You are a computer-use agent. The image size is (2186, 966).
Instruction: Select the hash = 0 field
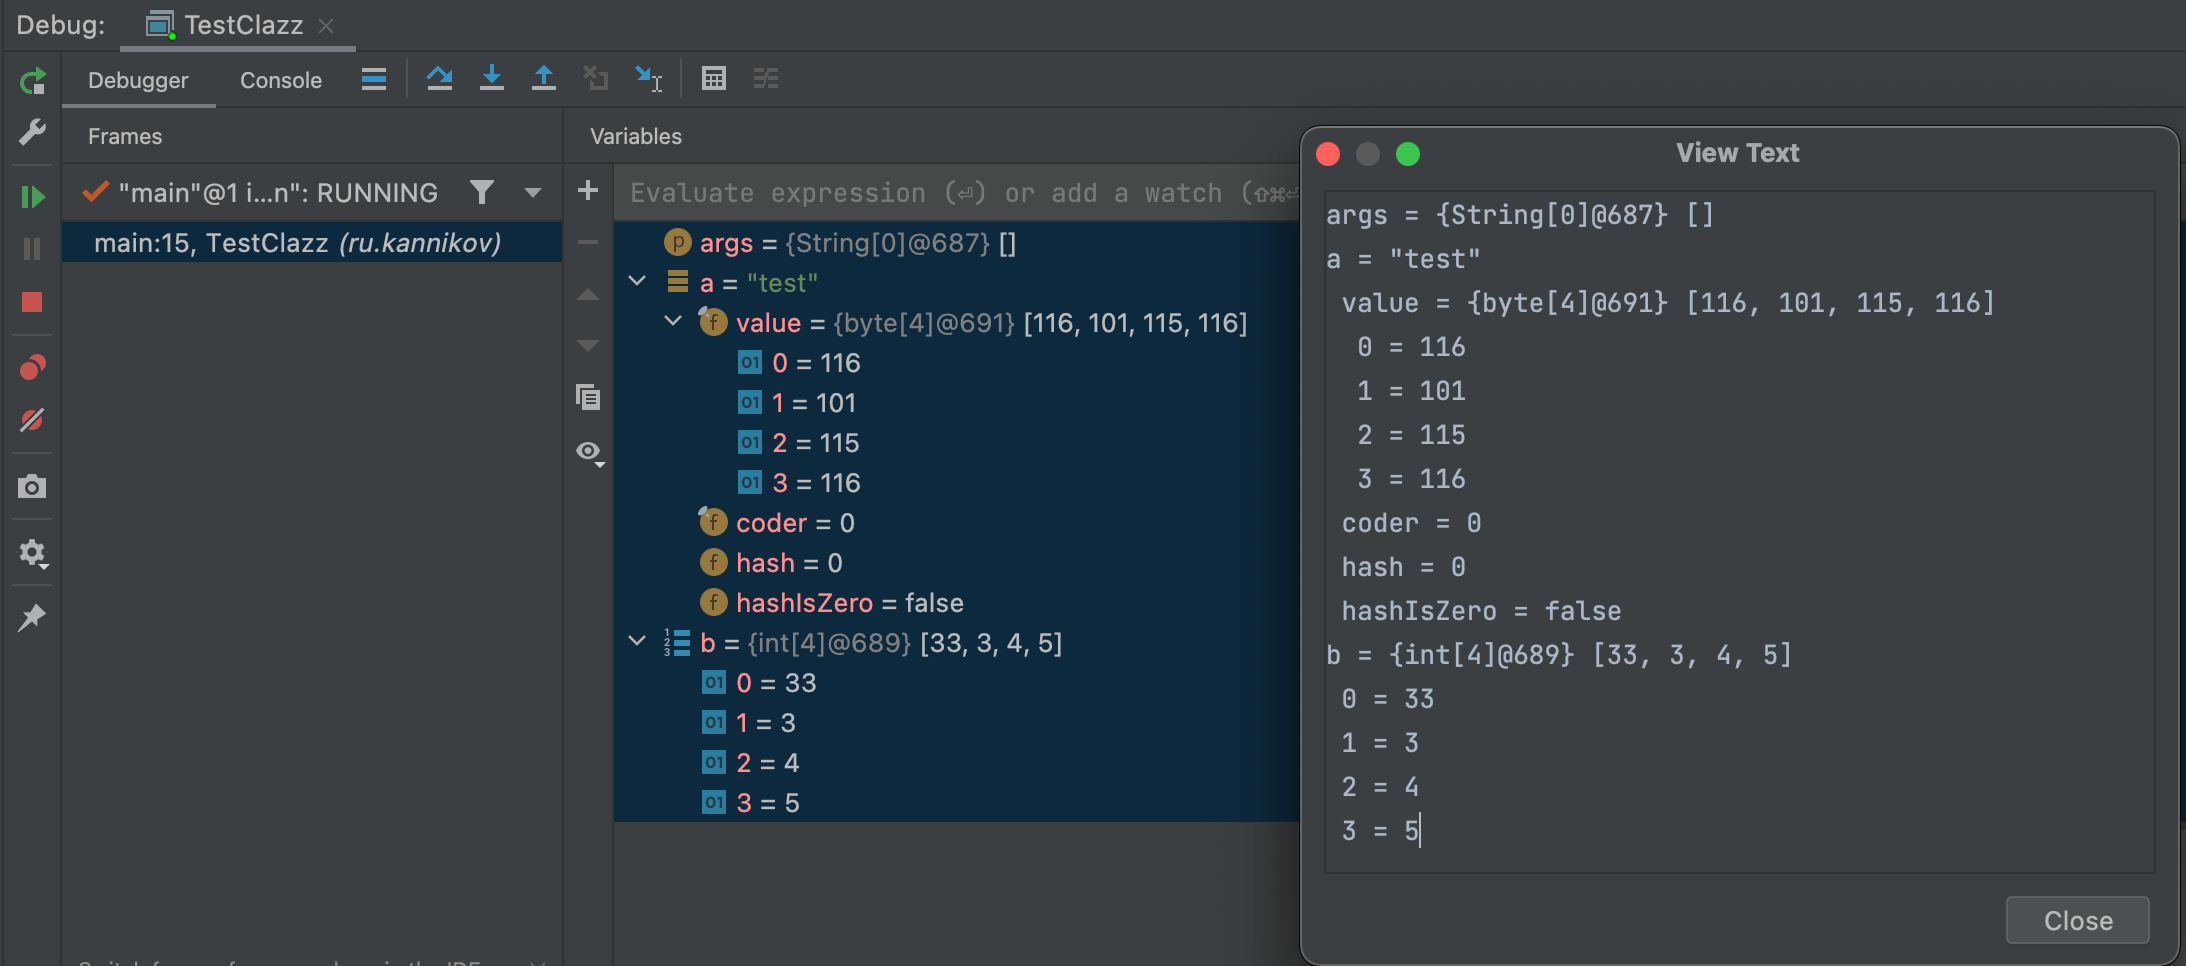pos(956,562)
